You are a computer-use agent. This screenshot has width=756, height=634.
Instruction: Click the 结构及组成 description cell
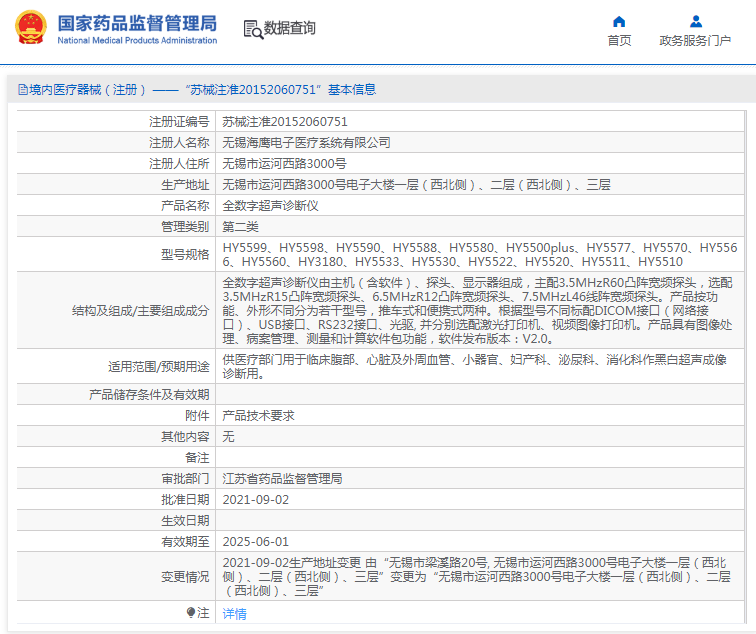coord(480,310)
